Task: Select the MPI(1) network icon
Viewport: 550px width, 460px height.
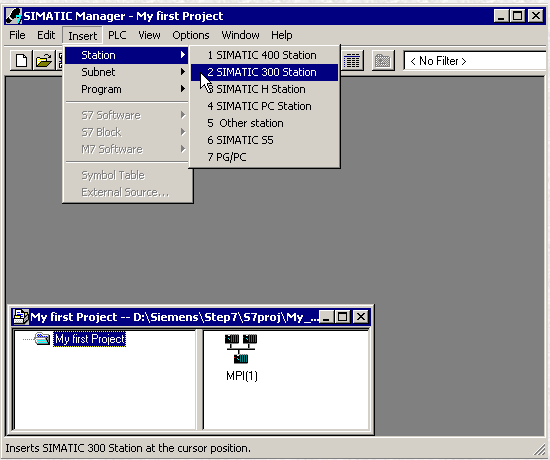Action: click(x=241, y=349)
